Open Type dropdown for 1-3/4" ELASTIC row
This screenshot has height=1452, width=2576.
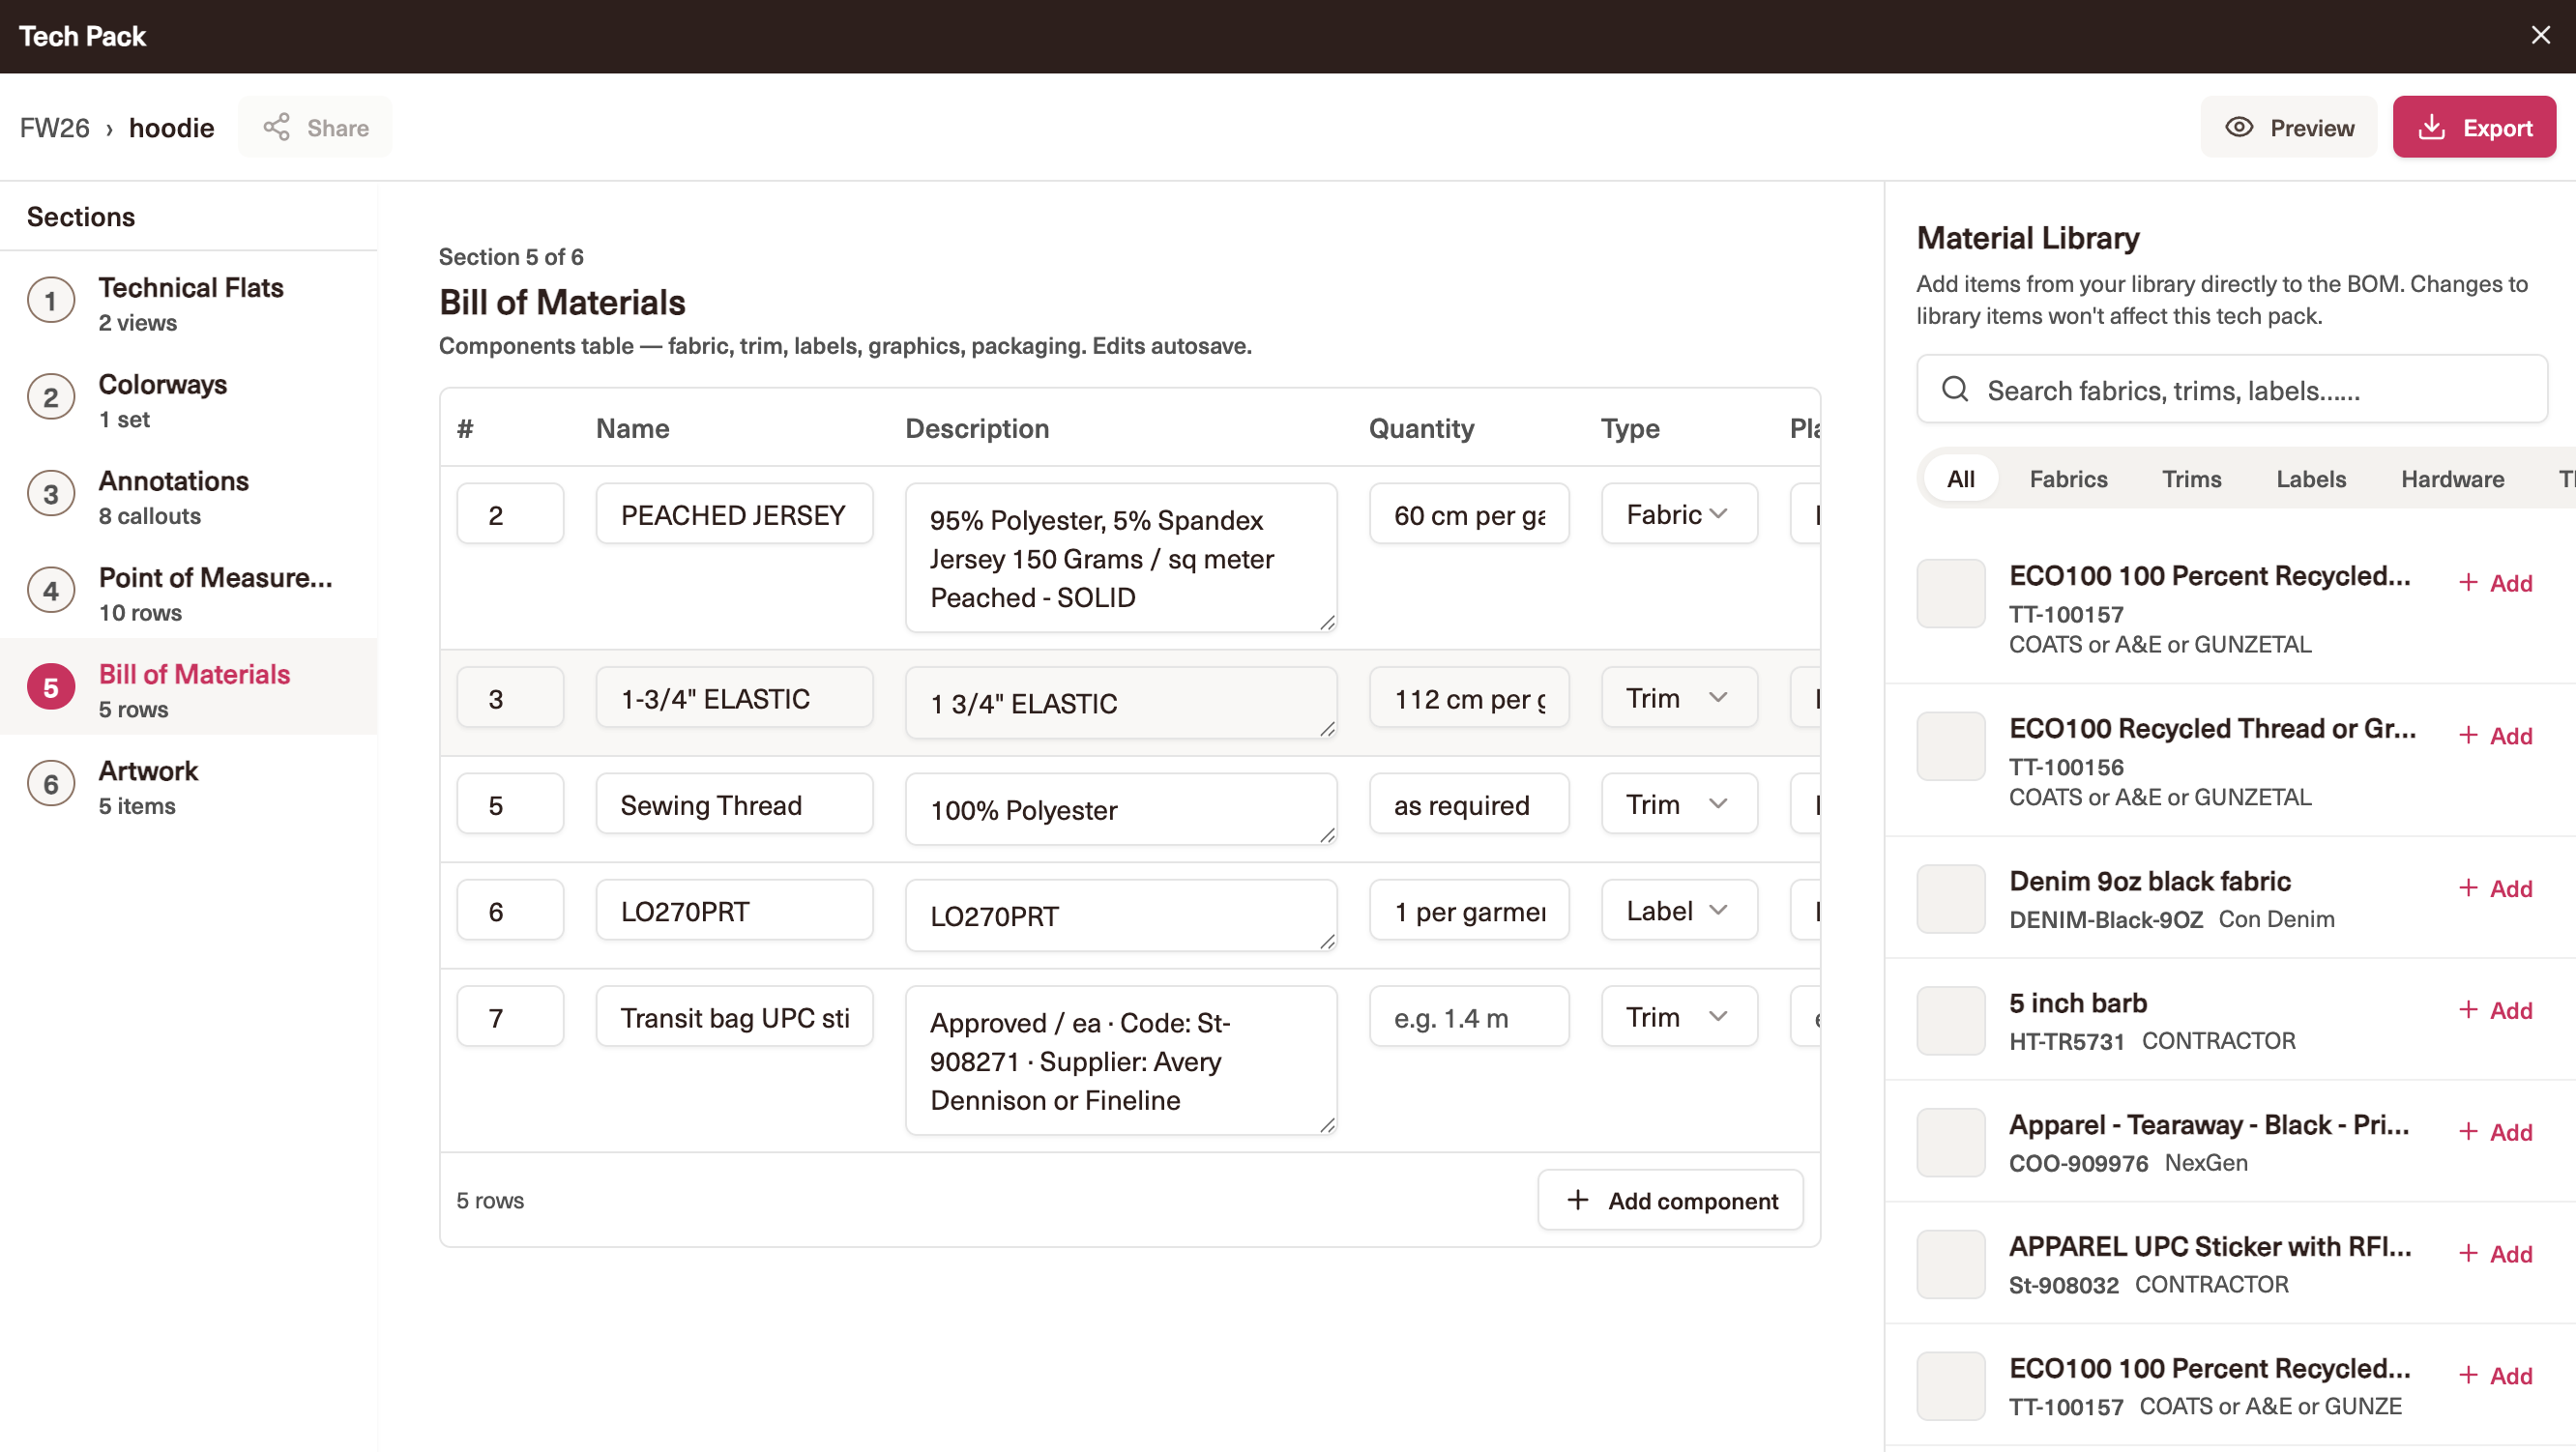(1679, 698)
